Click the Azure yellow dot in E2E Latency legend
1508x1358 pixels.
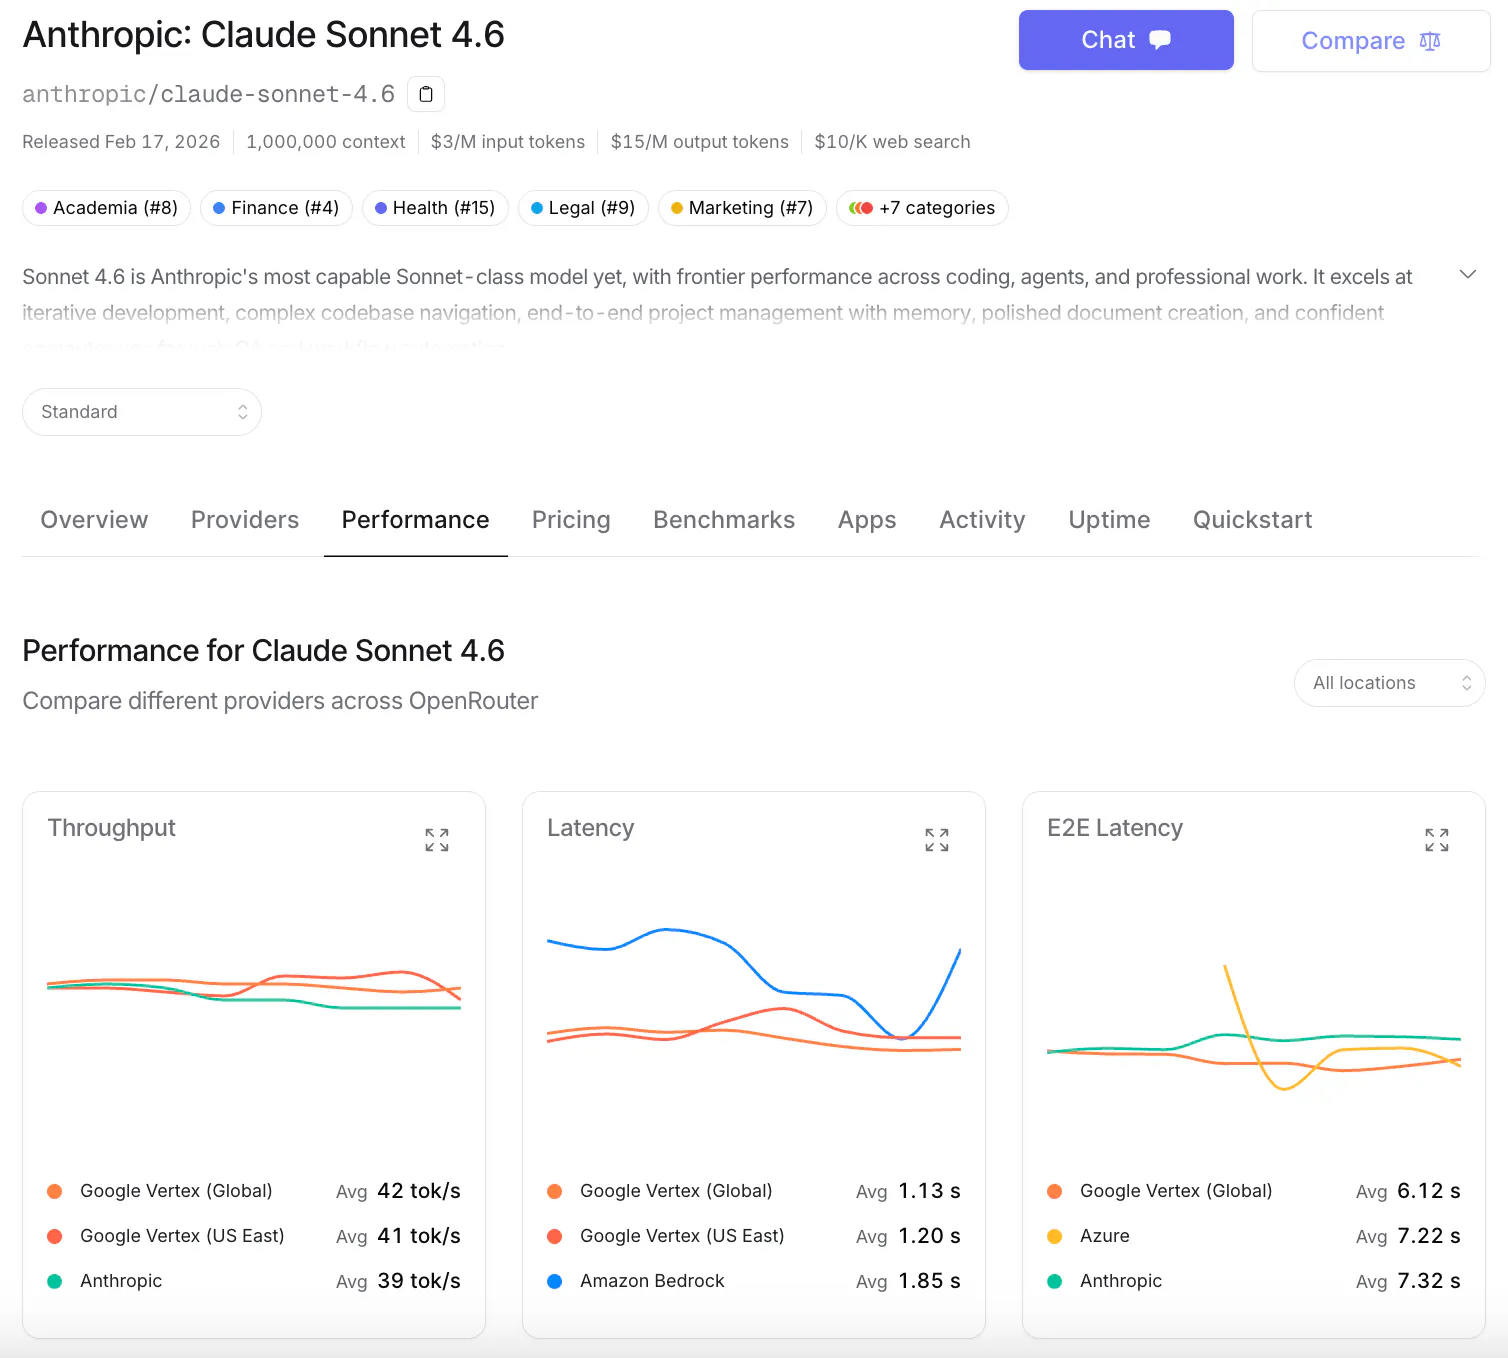coord(1055,1236)
